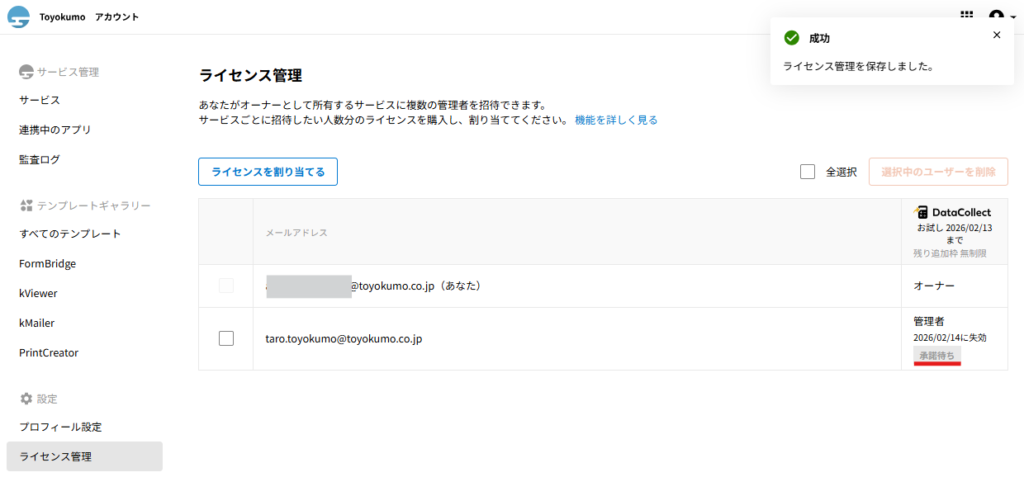Open サービス in the sidebar
Screen dimensions: 1024x477
coord(40,100)
